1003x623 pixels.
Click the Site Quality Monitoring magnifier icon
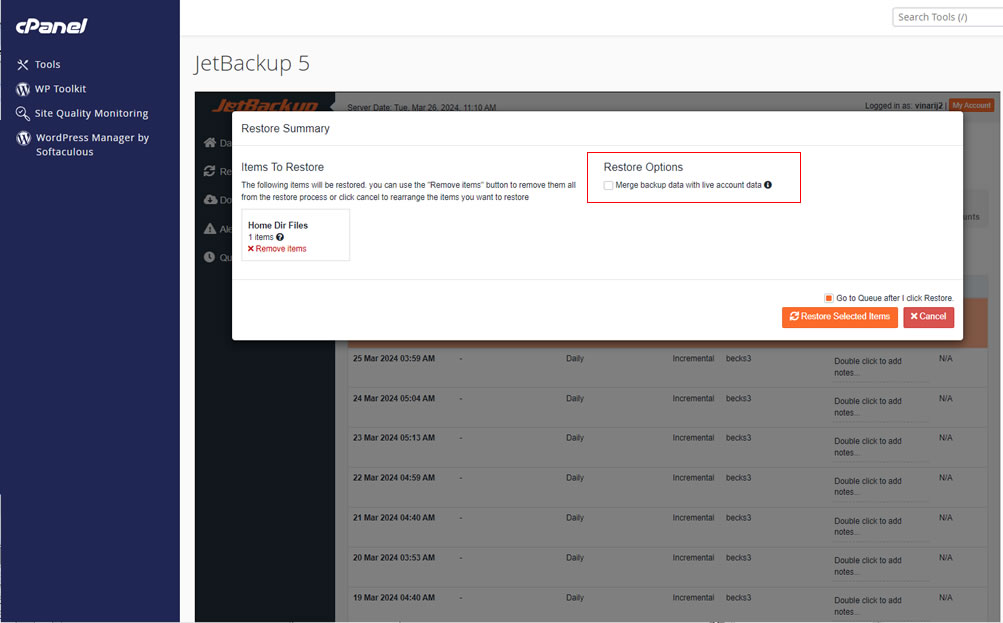[x=22, y=113]
